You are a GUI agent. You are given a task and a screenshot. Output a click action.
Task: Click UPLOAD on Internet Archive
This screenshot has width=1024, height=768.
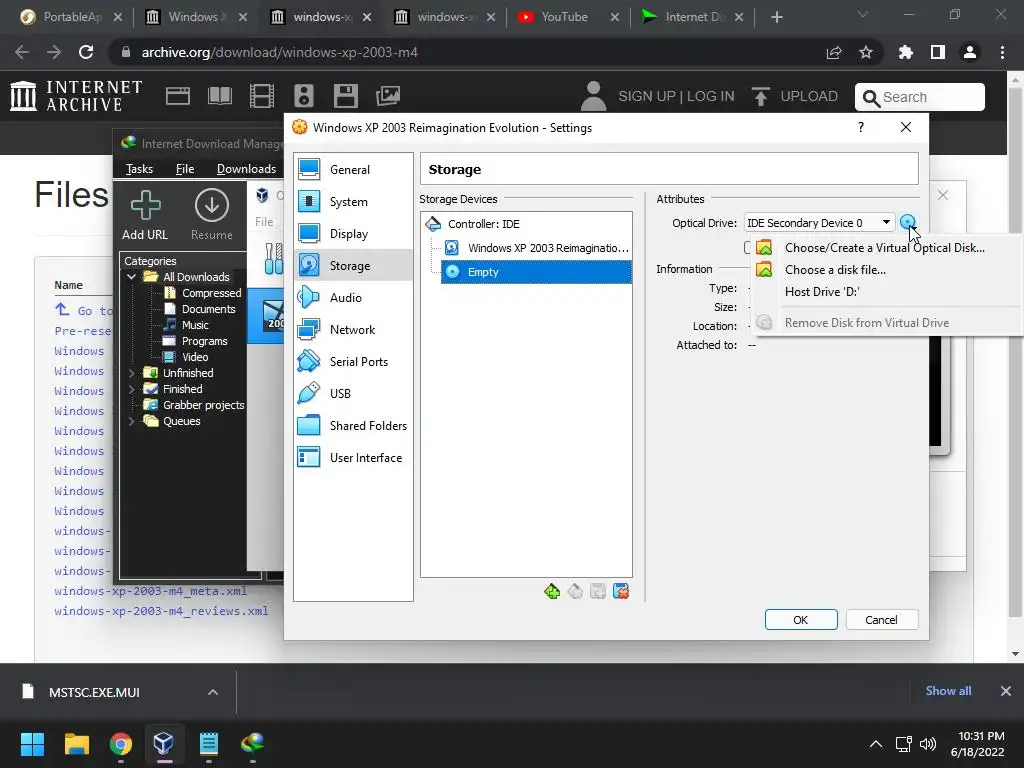tap(794, 97)
